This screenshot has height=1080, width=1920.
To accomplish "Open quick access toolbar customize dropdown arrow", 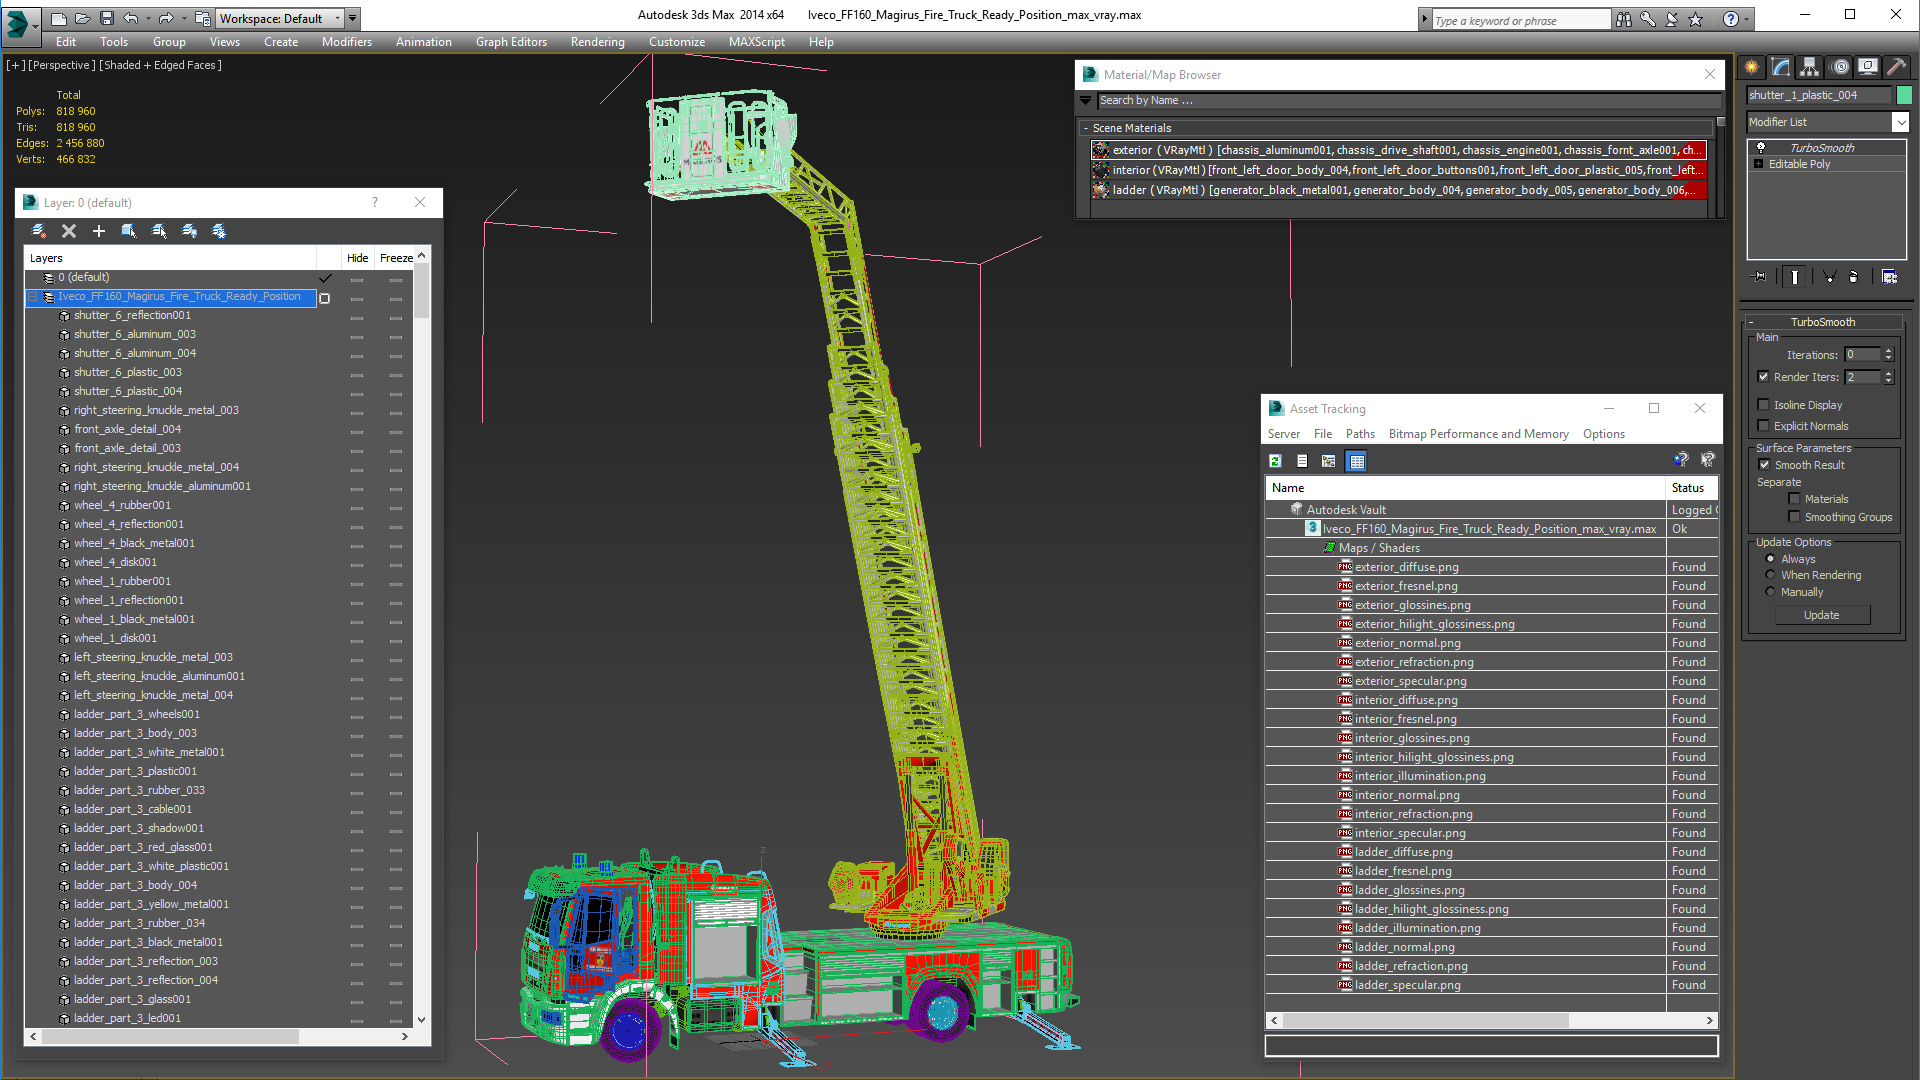I will [x=353, y=18].
